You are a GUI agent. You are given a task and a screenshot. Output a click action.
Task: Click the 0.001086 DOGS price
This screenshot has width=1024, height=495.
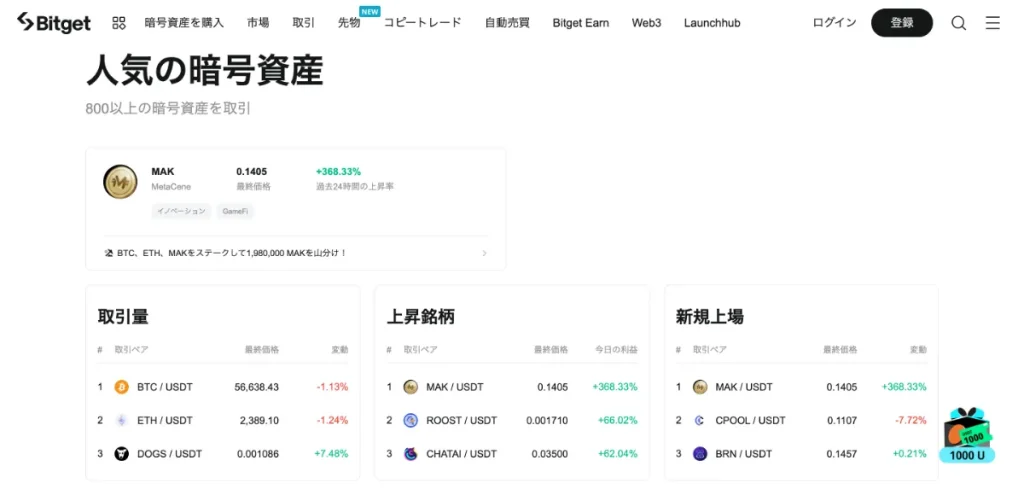click(258, 454)
